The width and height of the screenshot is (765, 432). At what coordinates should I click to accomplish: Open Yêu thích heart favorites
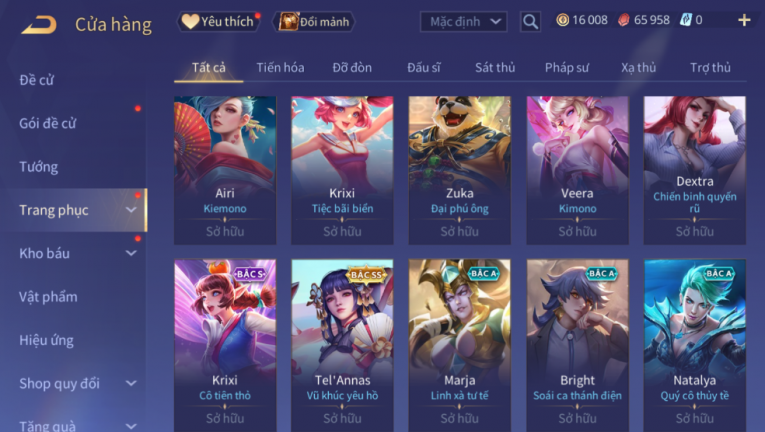(x=218, y=21)
